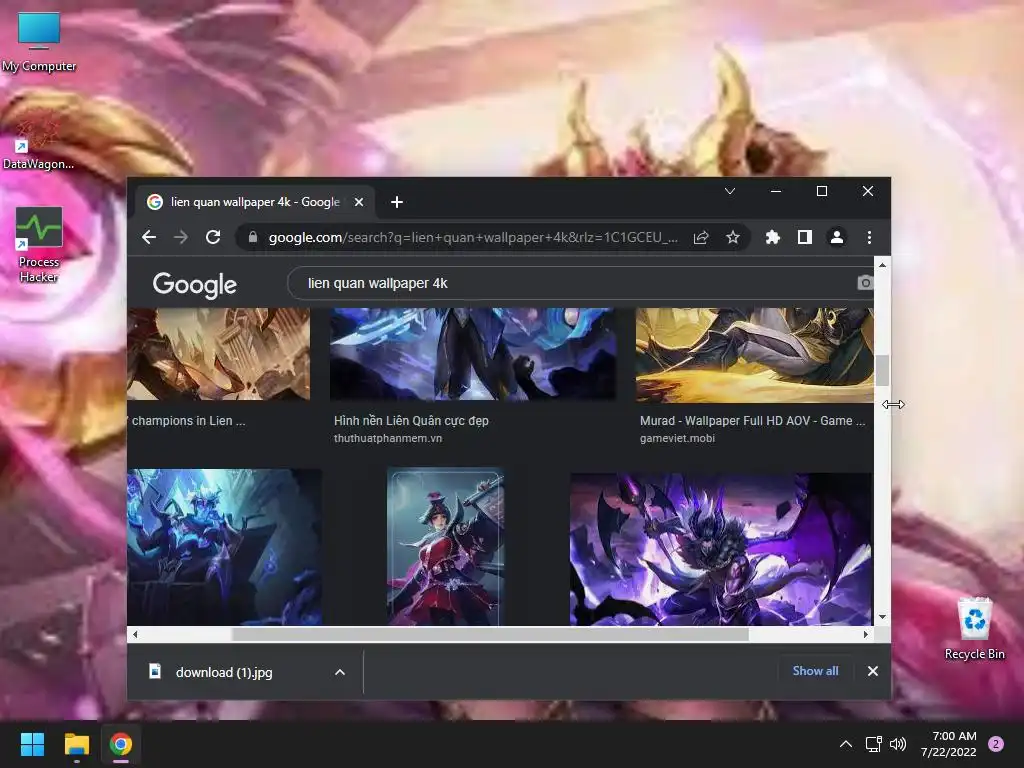
Task: Click the horizontal scrollbar thumb
Action: [490, 634]
